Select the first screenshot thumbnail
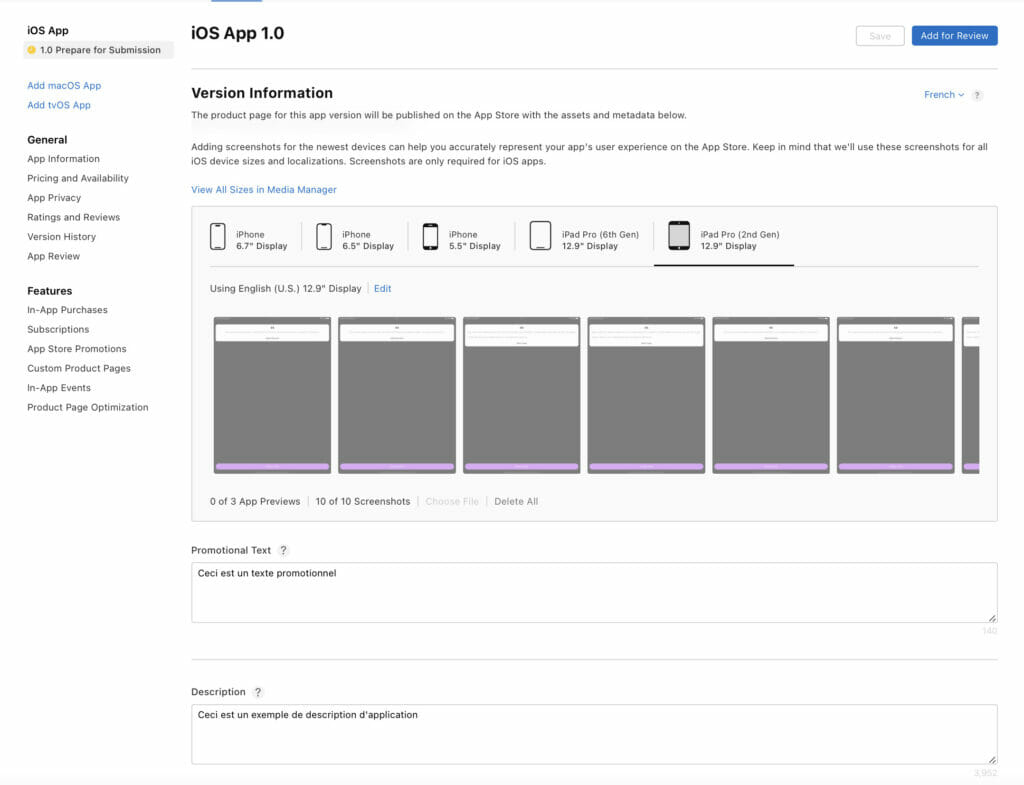 (x=272, y=395)
